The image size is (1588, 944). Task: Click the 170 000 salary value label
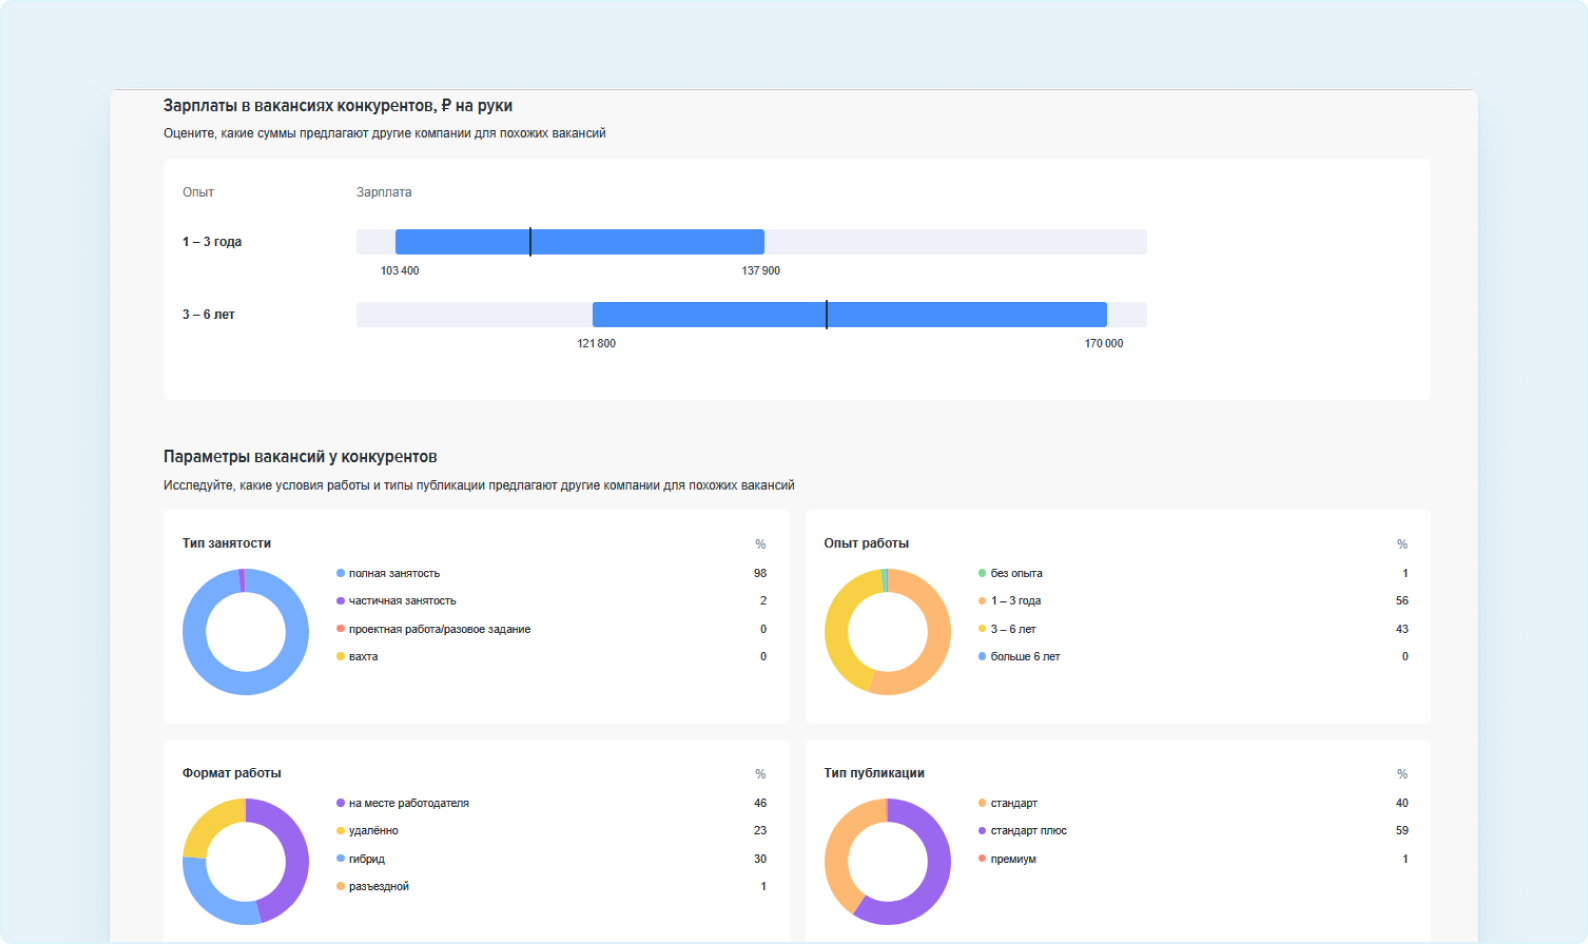pyautogui.click(x=1103, y=344)
